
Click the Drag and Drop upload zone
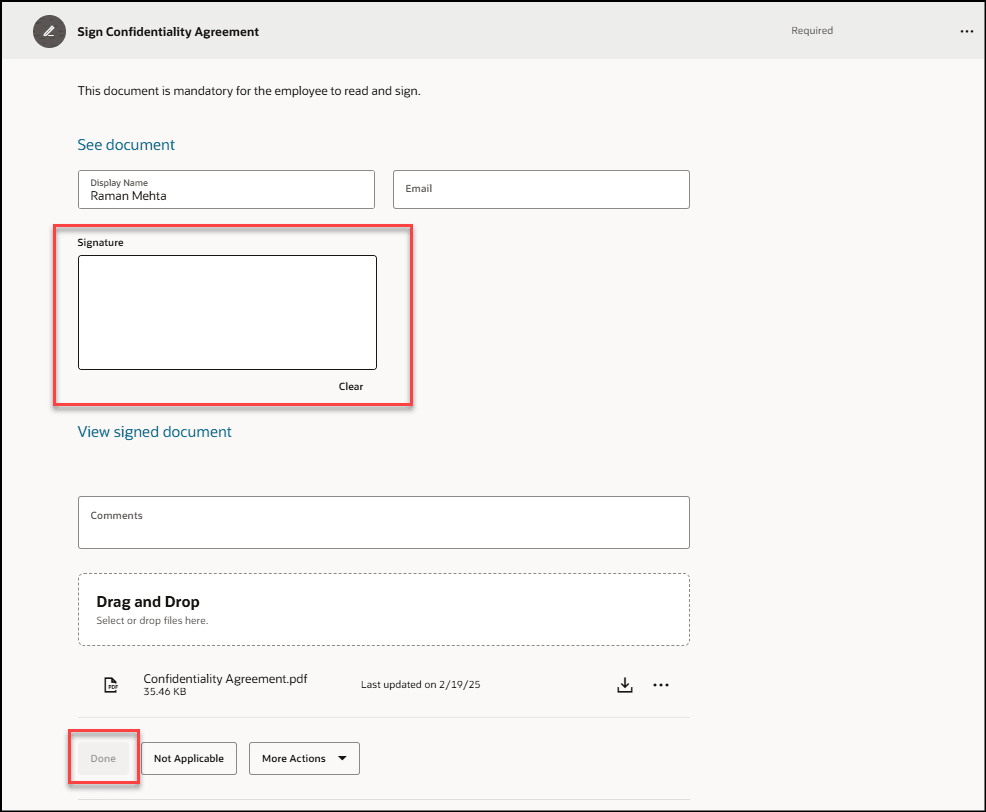coord(384,609)
